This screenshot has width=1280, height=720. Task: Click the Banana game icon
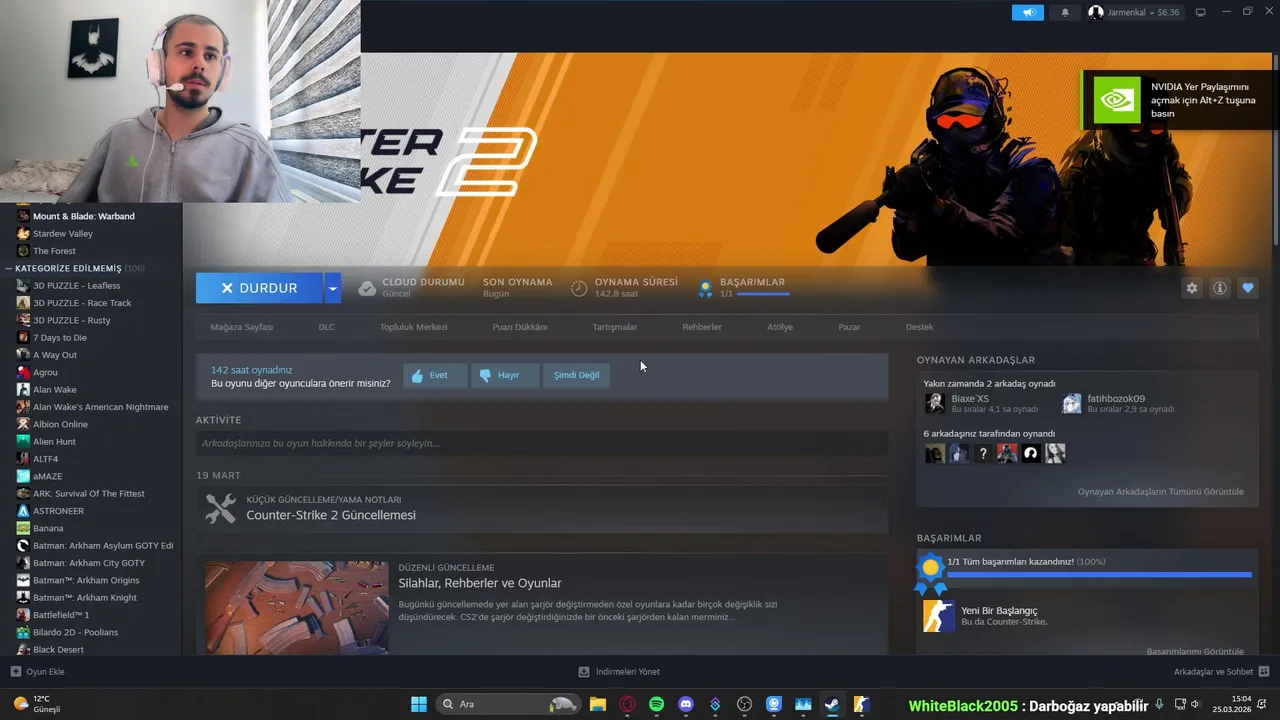tap(23, 528)
